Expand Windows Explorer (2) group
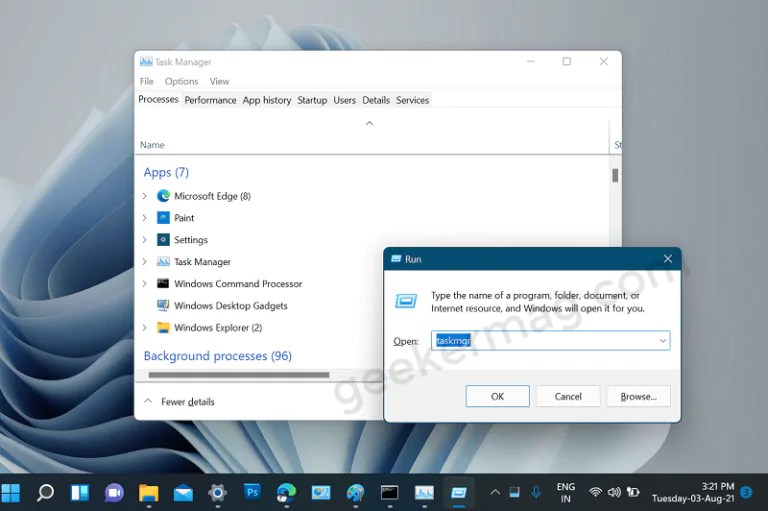Viewport: 768px width, 511px height. (x=144, y=327)
